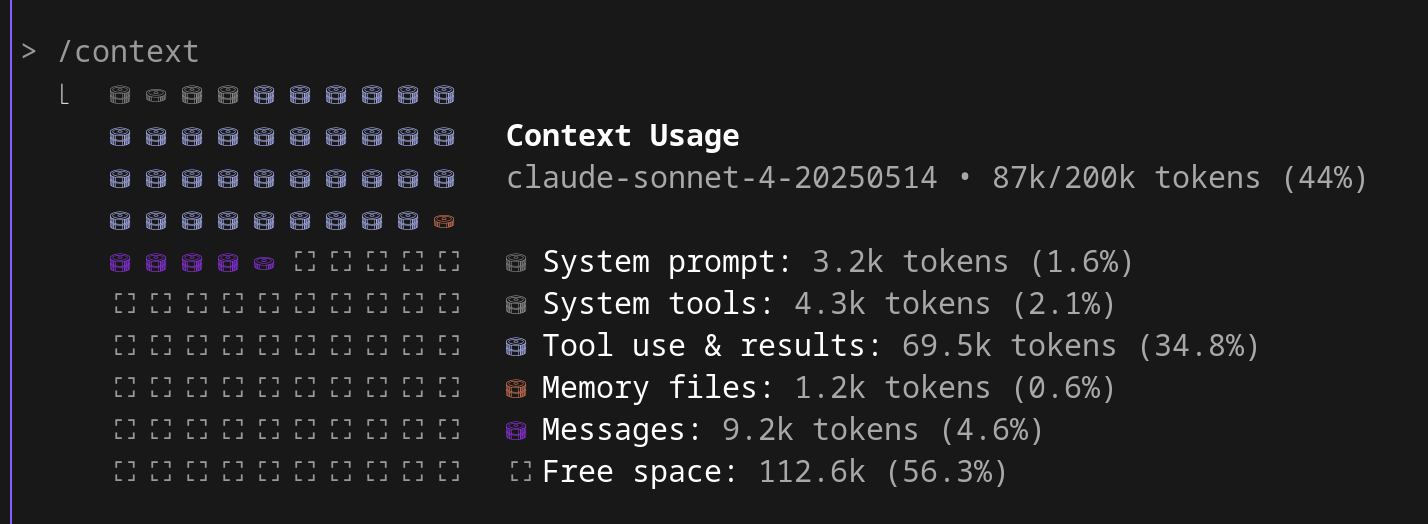This screenshot has height=524, width=1428.
Task: Click the first gray block in the grid's top row
Action: [x=120, y=95]
